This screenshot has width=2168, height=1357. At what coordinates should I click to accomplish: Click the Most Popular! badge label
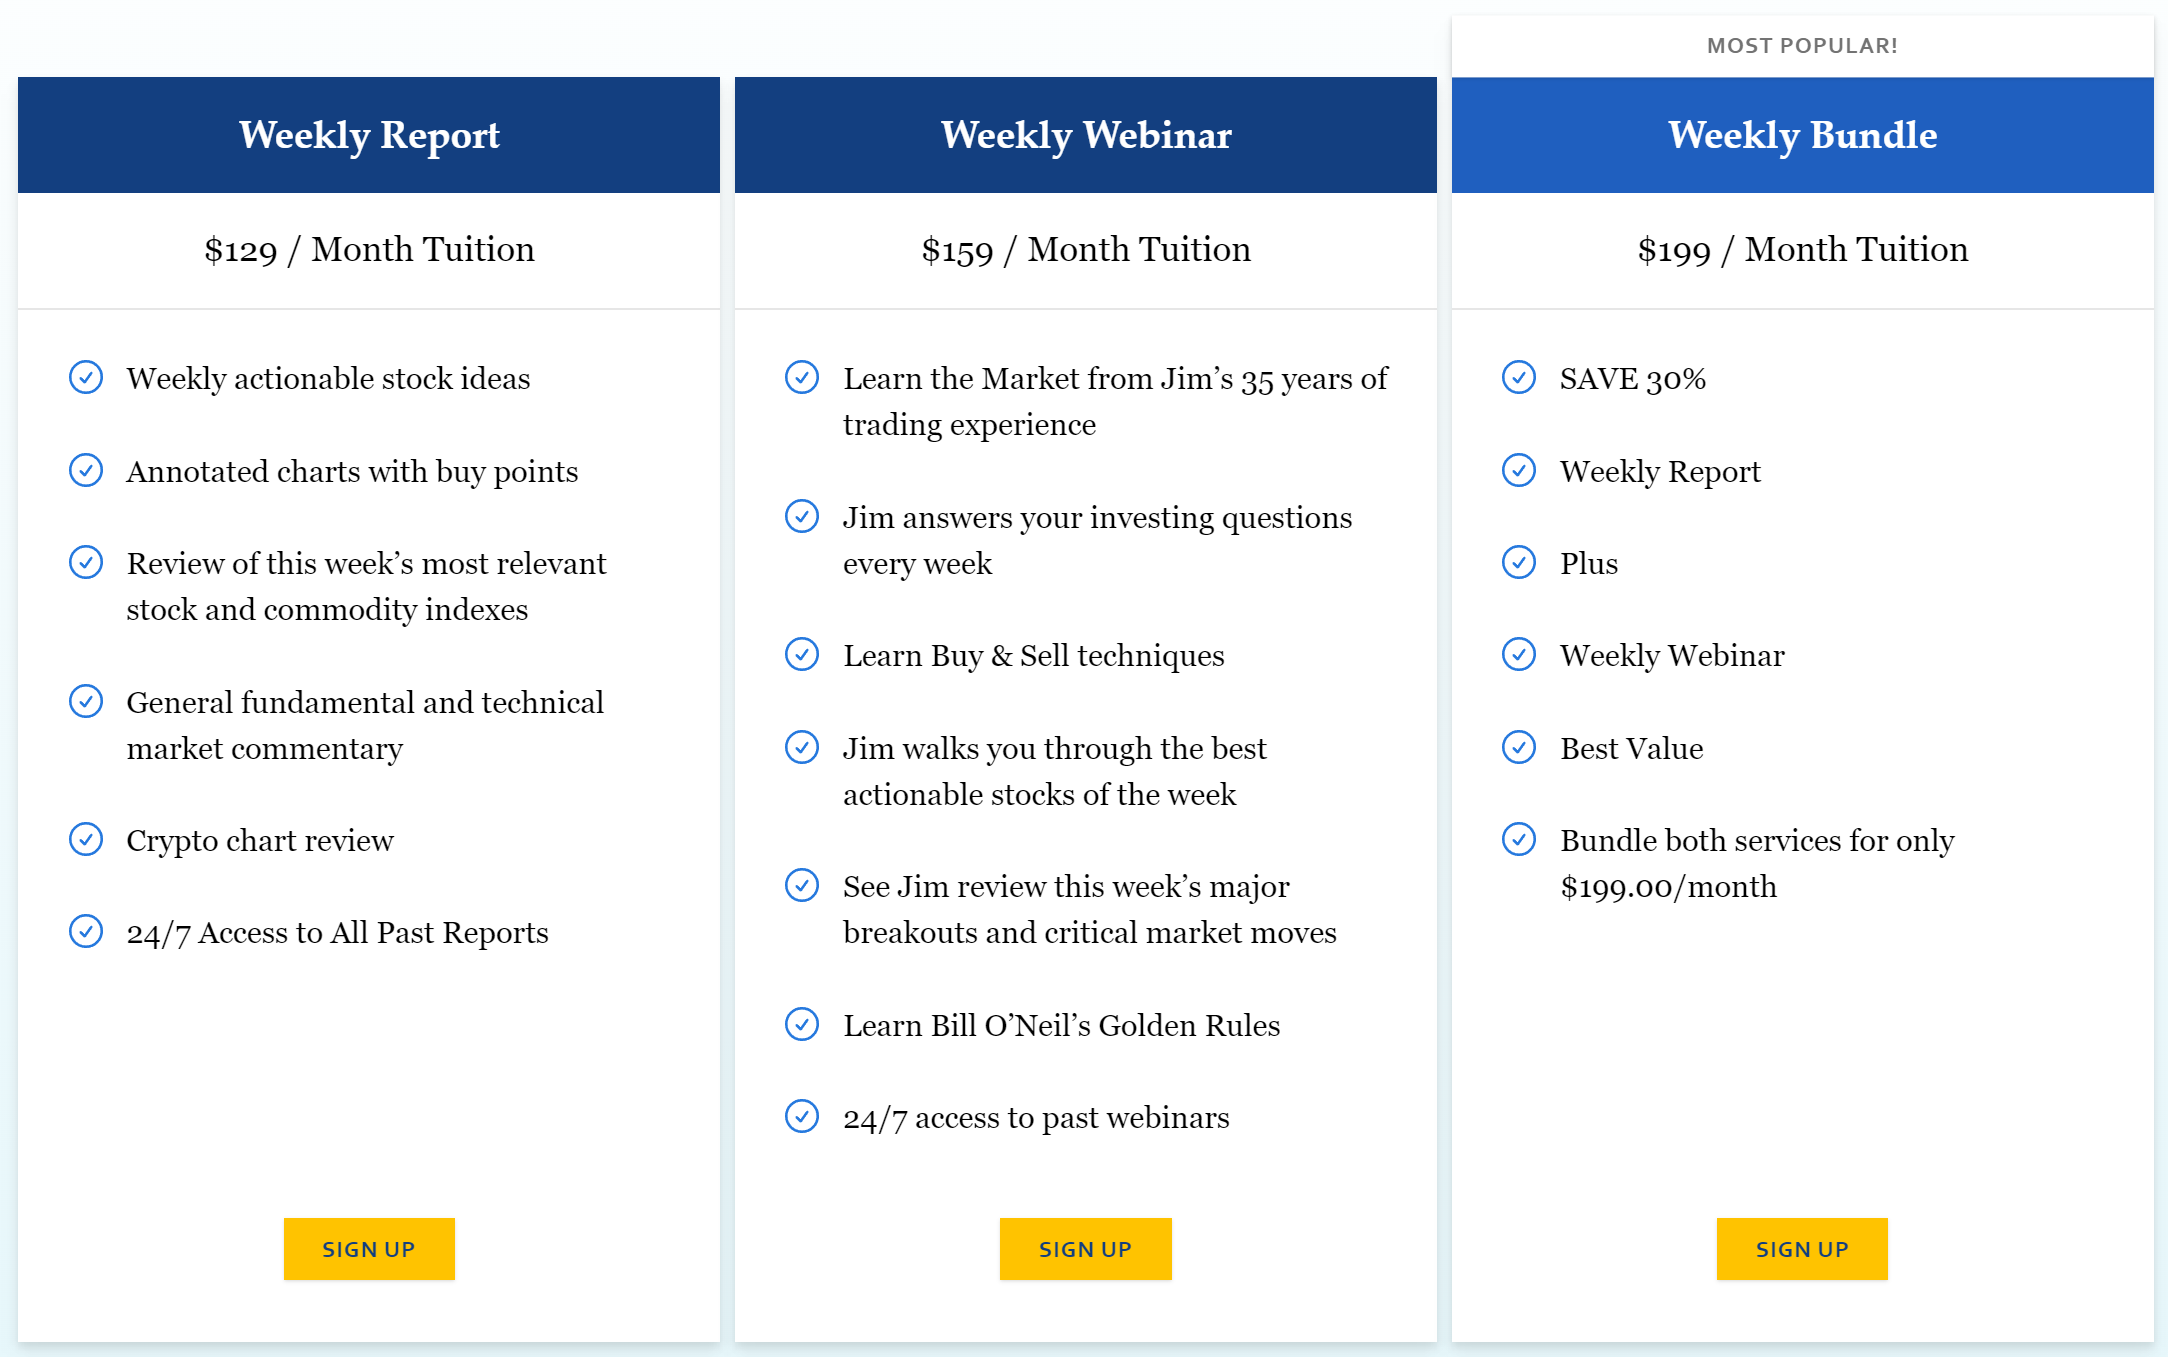[x=1803, y=46]
